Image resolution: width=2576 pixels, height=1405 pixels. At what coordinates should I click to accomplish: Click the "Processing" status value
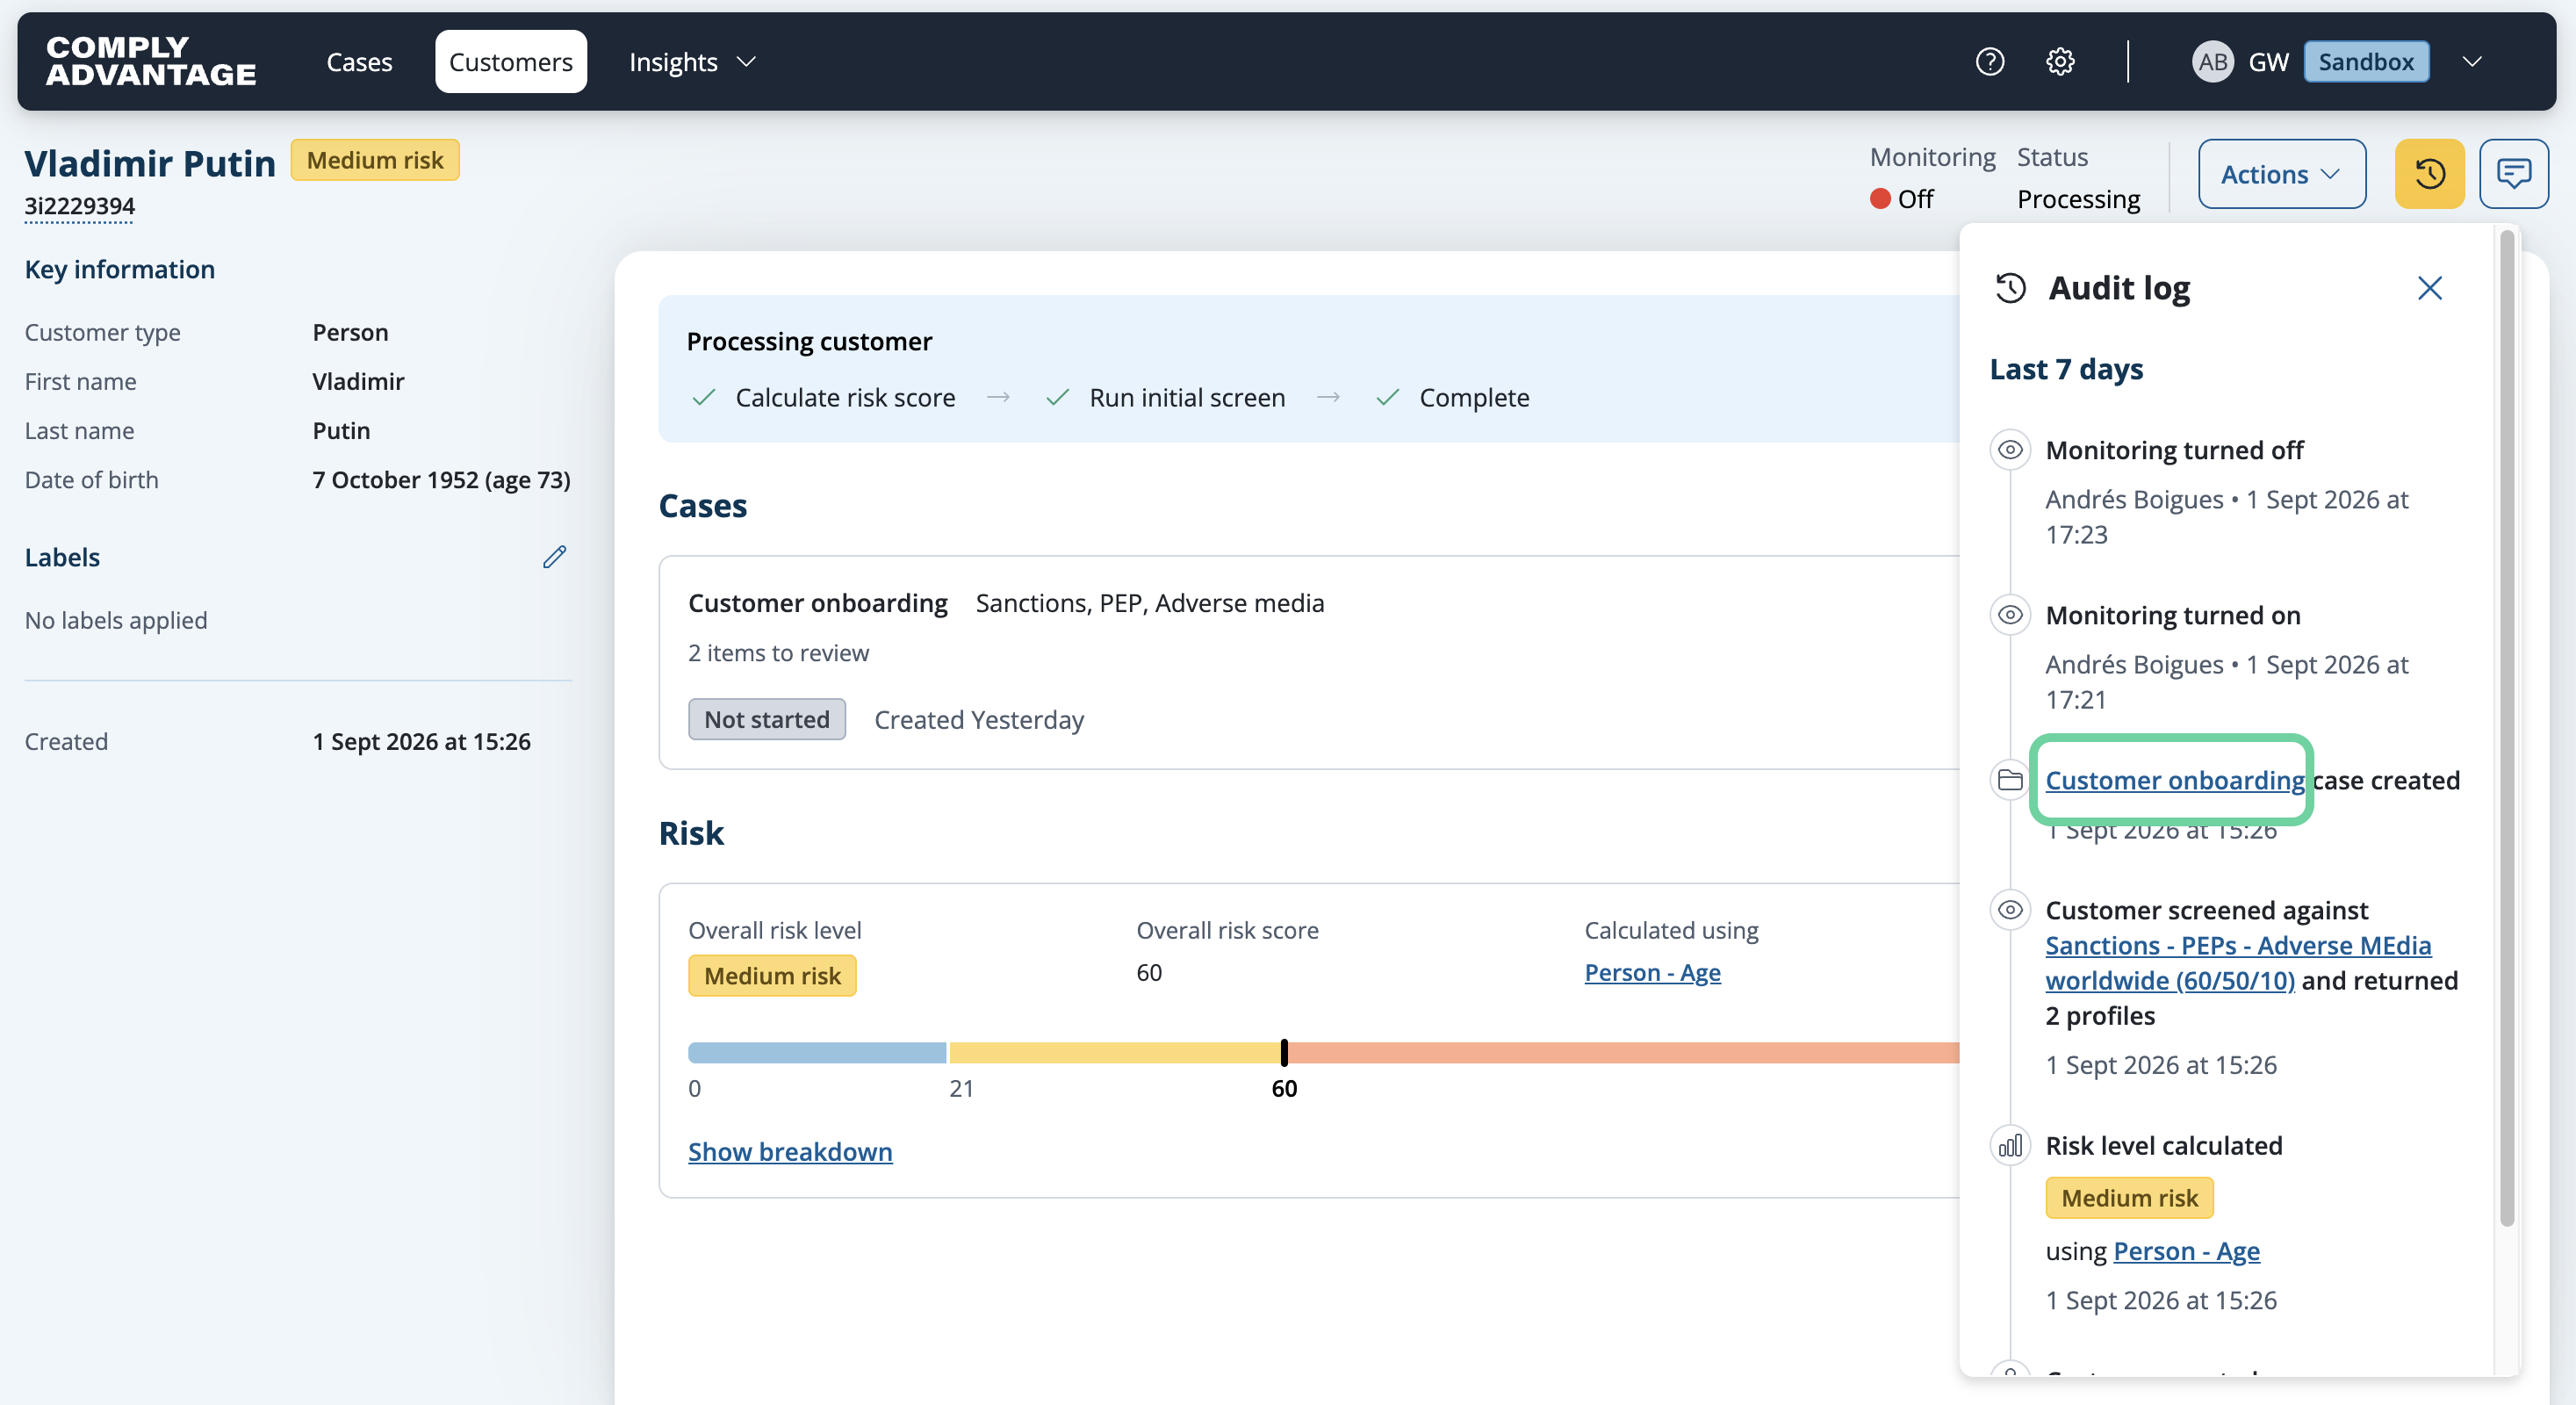pyautogui.click(x=2078, y=199)
